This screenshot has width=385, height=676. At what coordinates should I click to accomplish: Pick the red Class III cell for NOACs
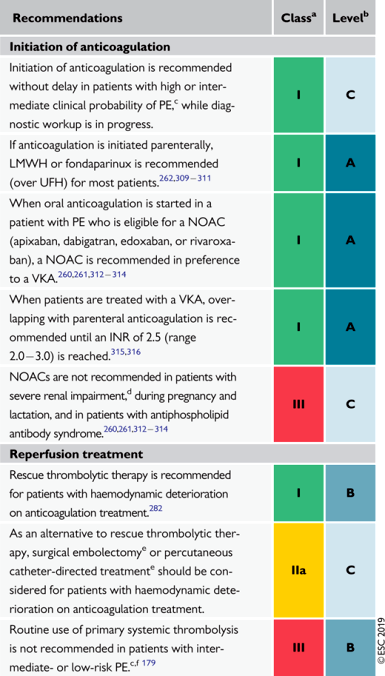click(x=298, y=404)
